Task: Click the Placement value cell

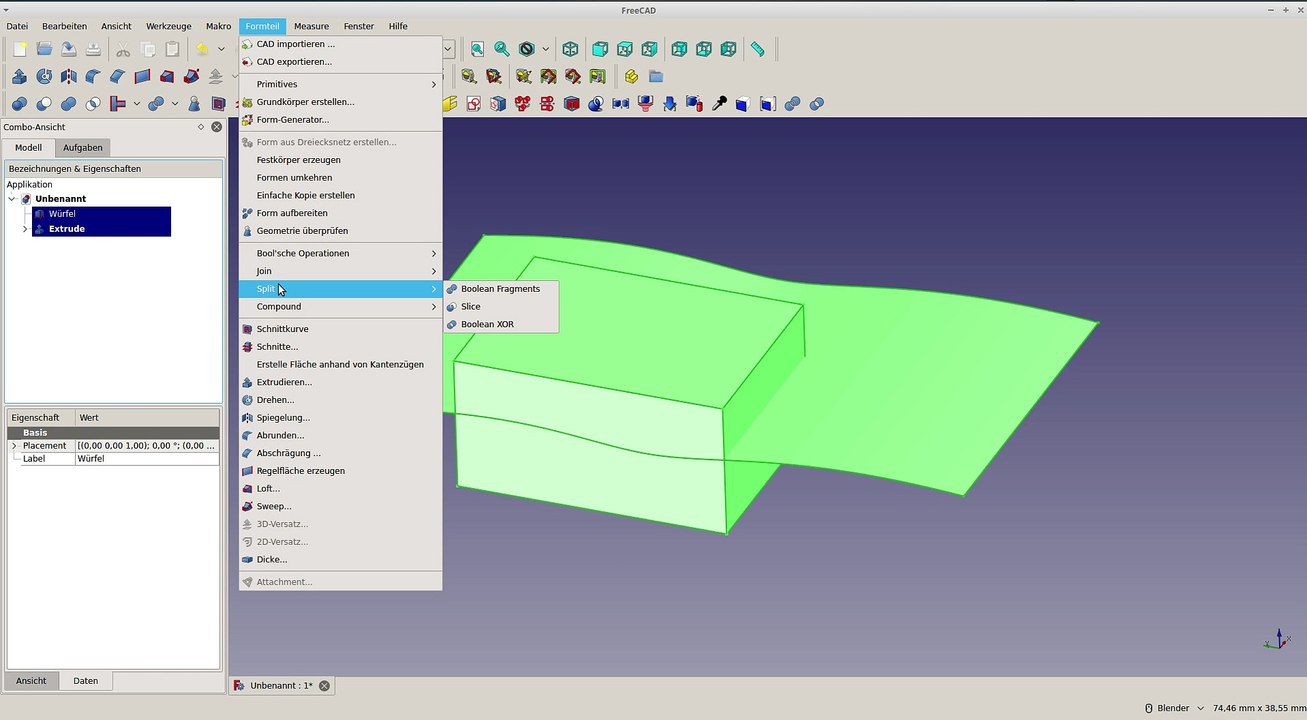Action: (x=147, y=446)
